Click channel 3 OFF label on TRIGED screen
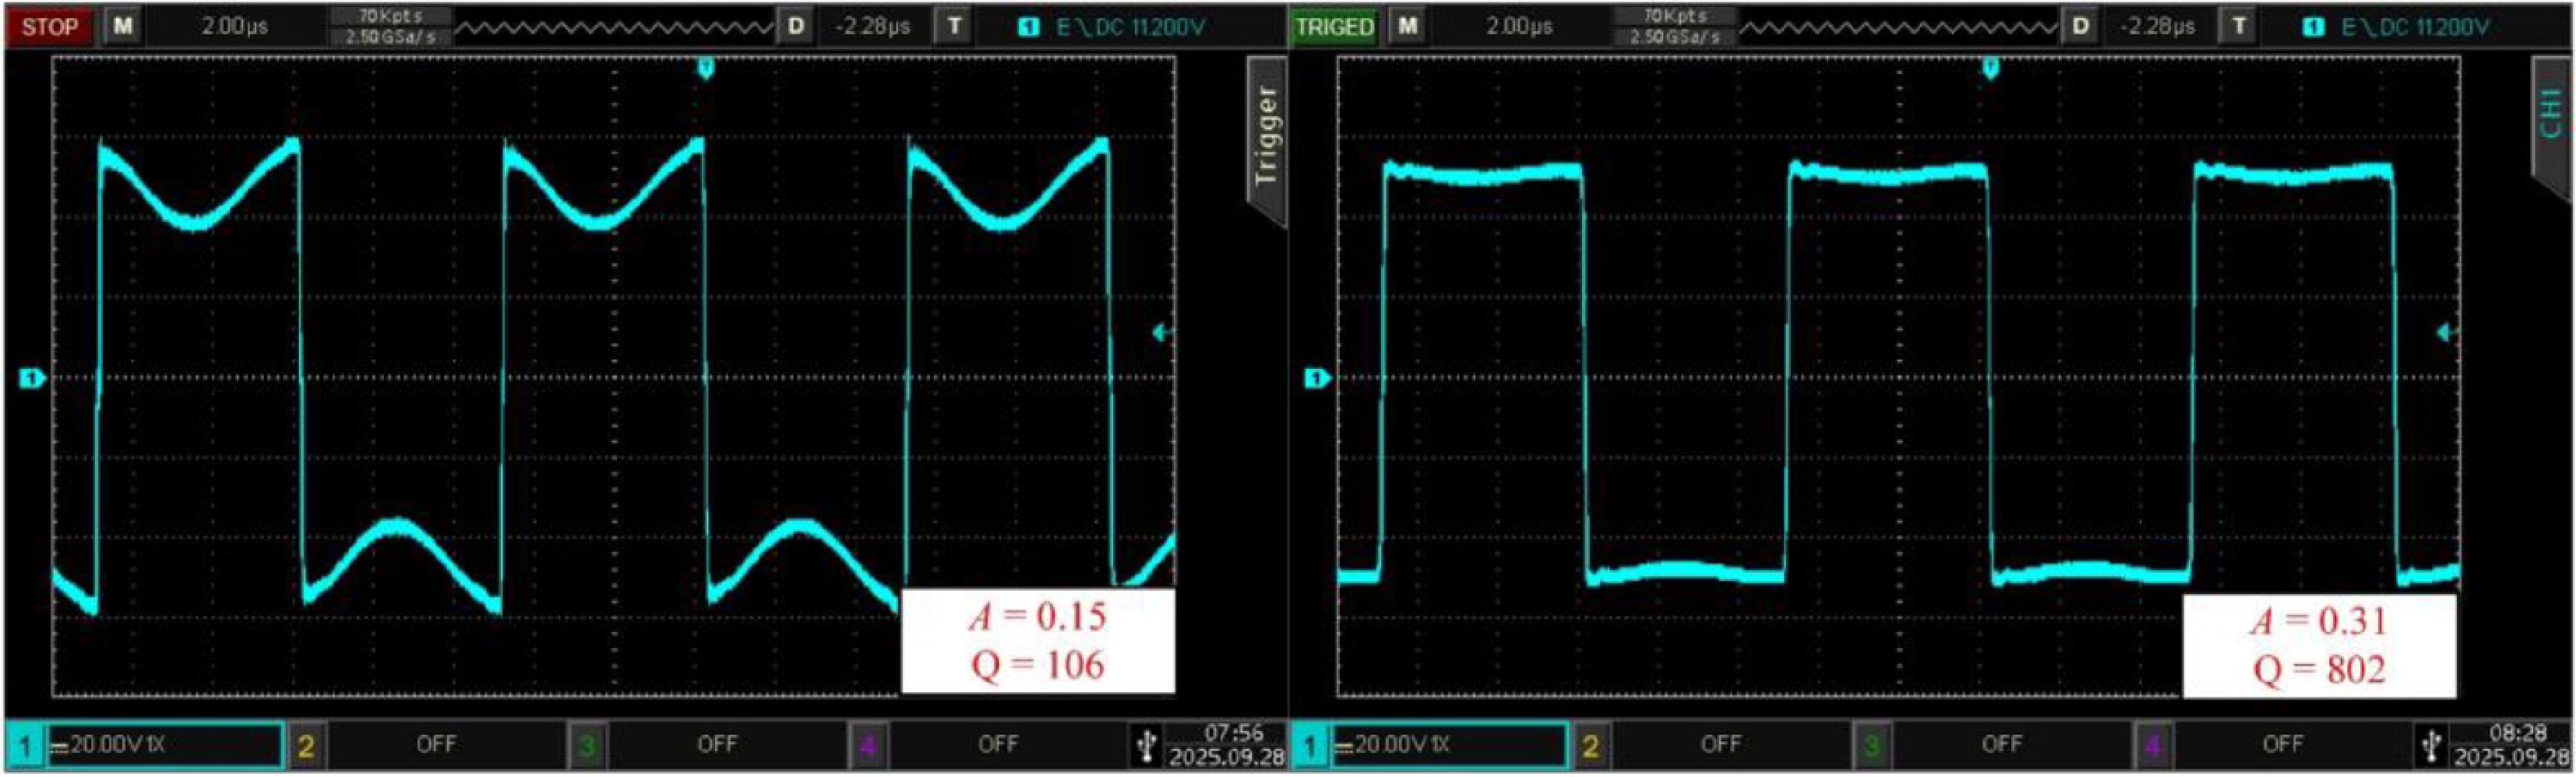This screenshot has height=777, width=2576. [2002, 744]
